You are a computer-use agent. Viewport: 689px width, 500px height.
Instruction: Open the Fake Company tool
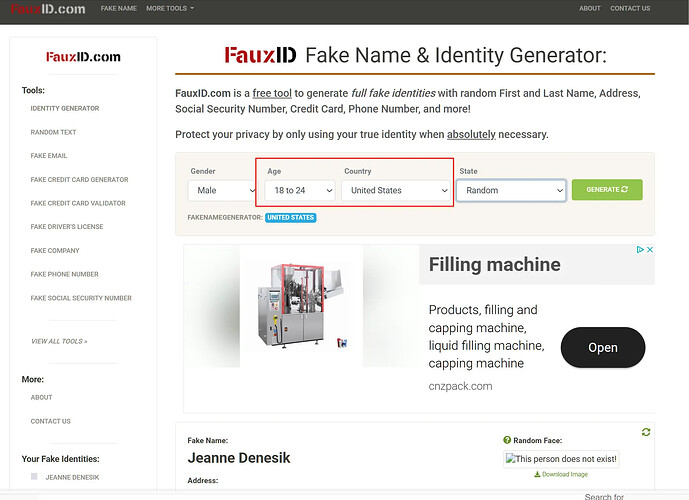(55, 250)
